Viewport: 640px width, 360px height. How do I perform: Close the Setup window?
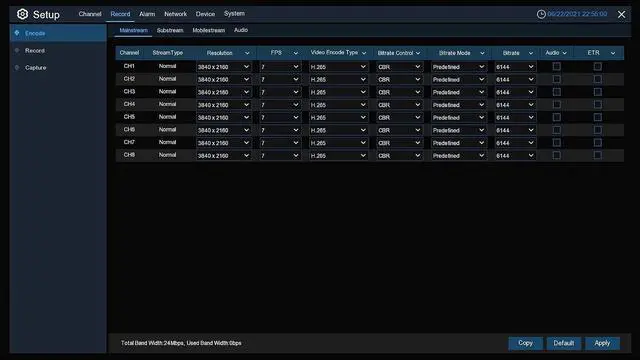(621, 14)
